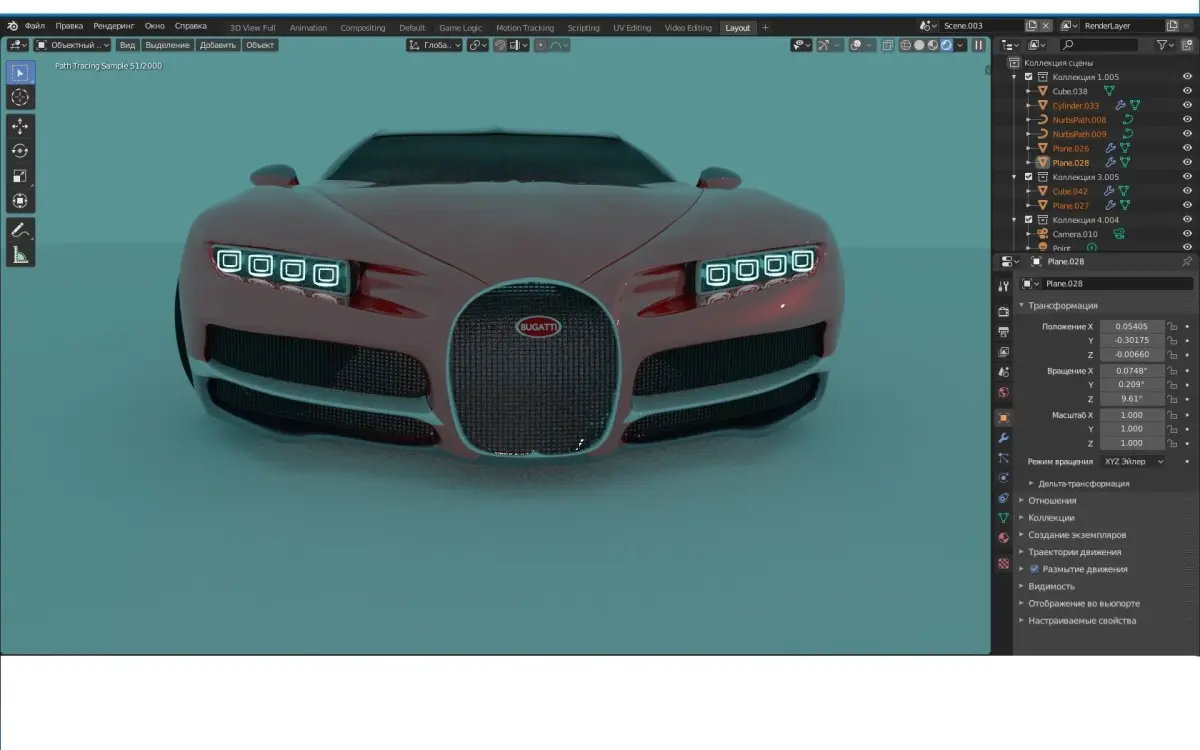Open the Render properties tab icon
Image resolution: width=1200 pixels, height=750 pixels.
click(x=1003, y=311)
